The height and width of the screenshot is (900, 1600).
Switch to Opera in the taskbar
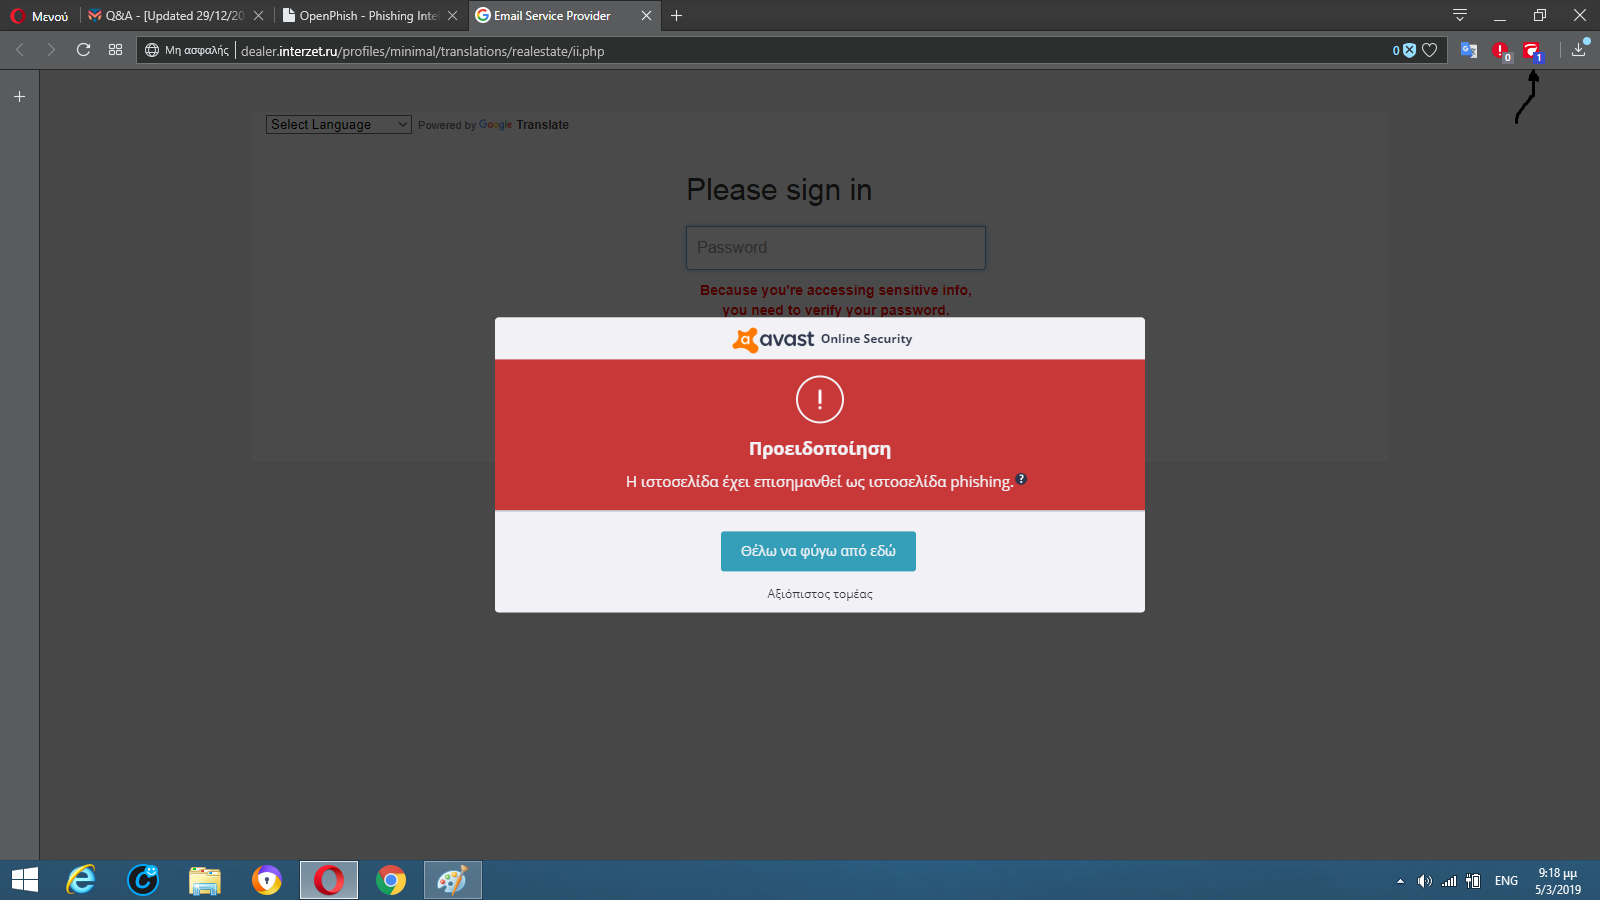click(329, 880)
